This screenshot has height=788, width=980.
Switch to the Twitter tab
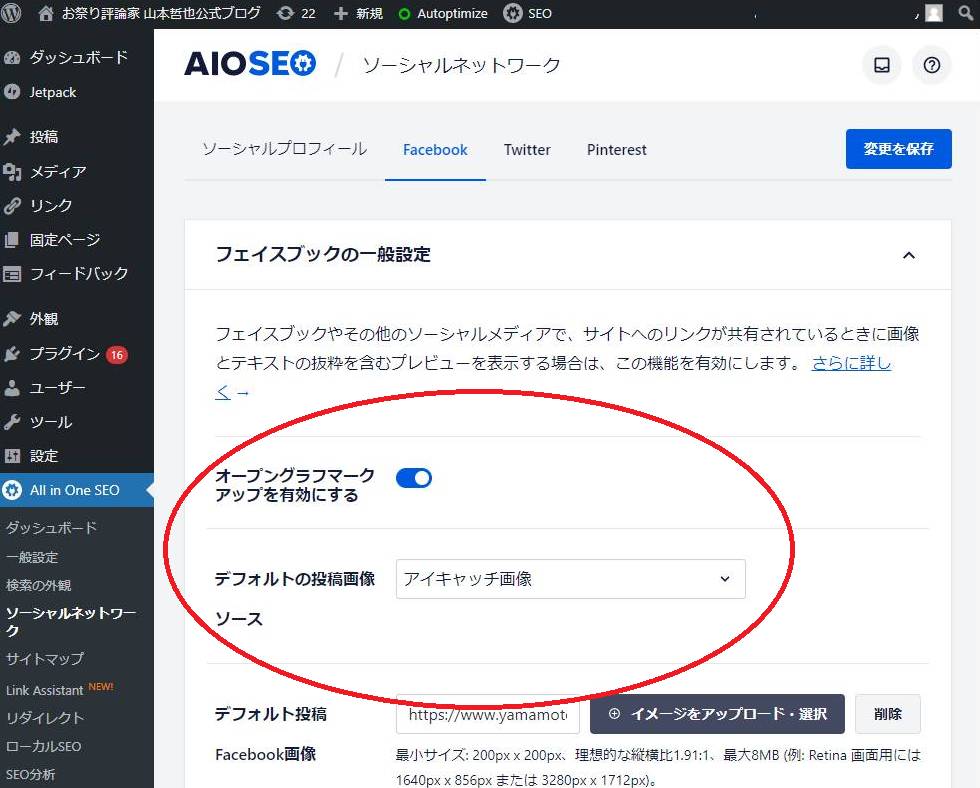(527, 150)
